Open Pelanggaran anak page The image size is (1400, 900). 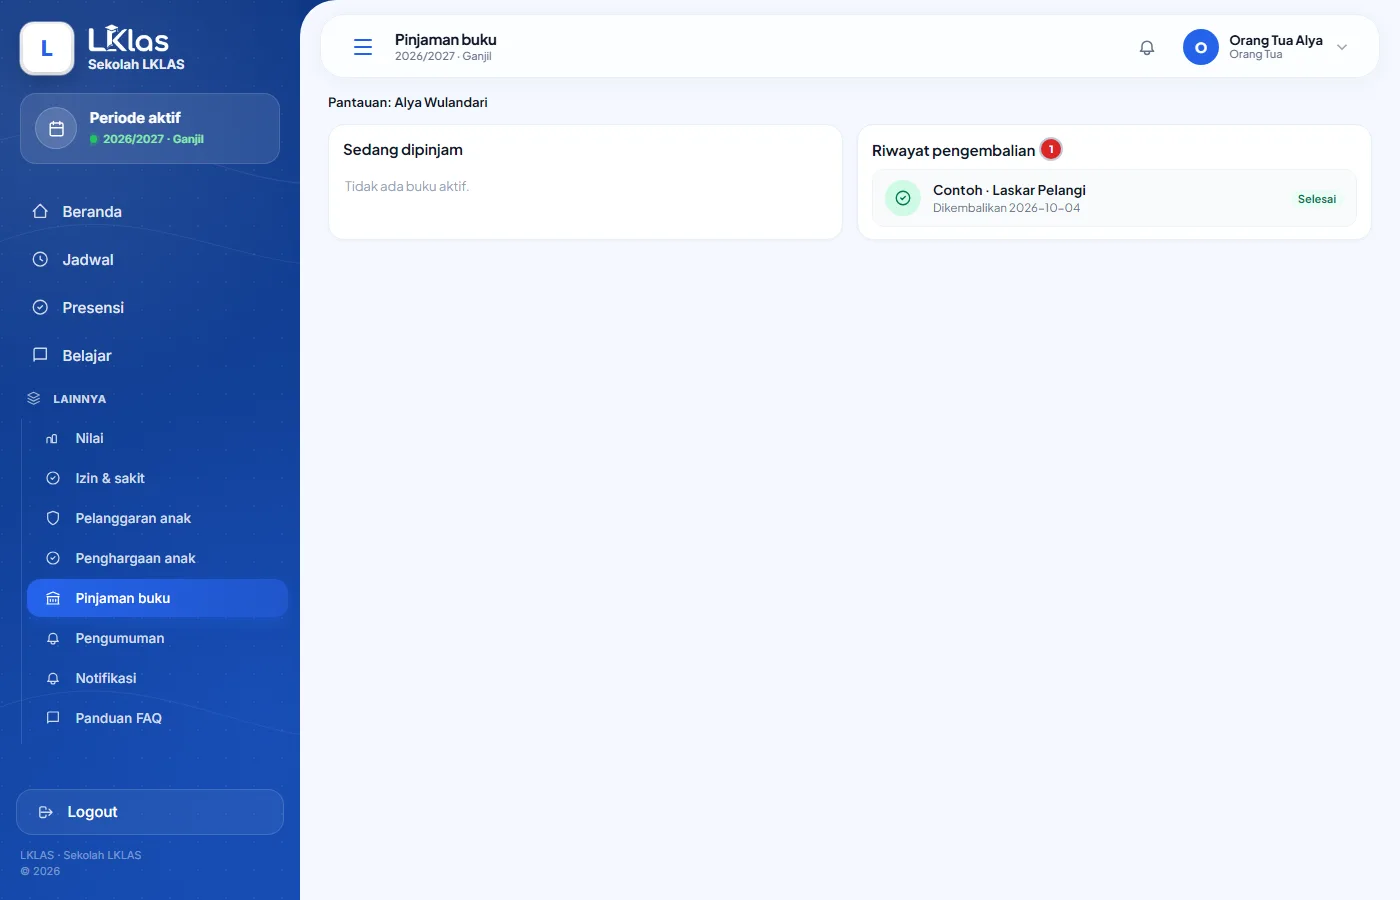pyautogui.click(x=158, y=518)
